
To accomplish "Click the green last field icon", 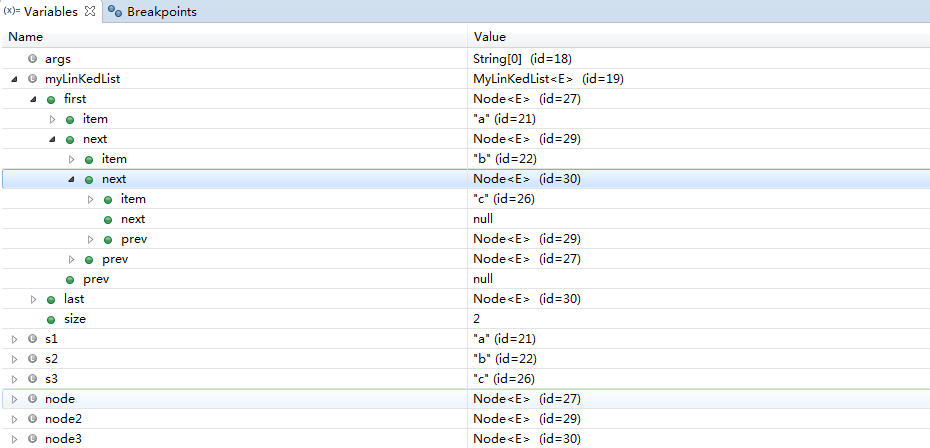I will [51, 299].
